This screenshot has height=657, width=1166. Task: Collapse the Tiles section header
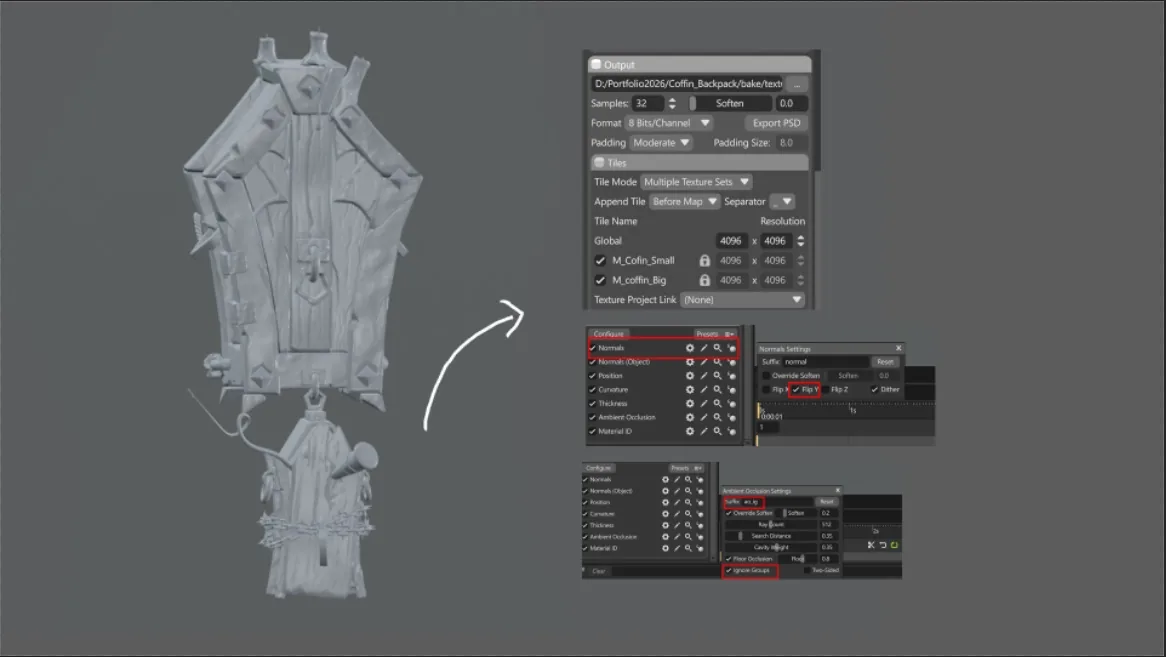point(700,163)
